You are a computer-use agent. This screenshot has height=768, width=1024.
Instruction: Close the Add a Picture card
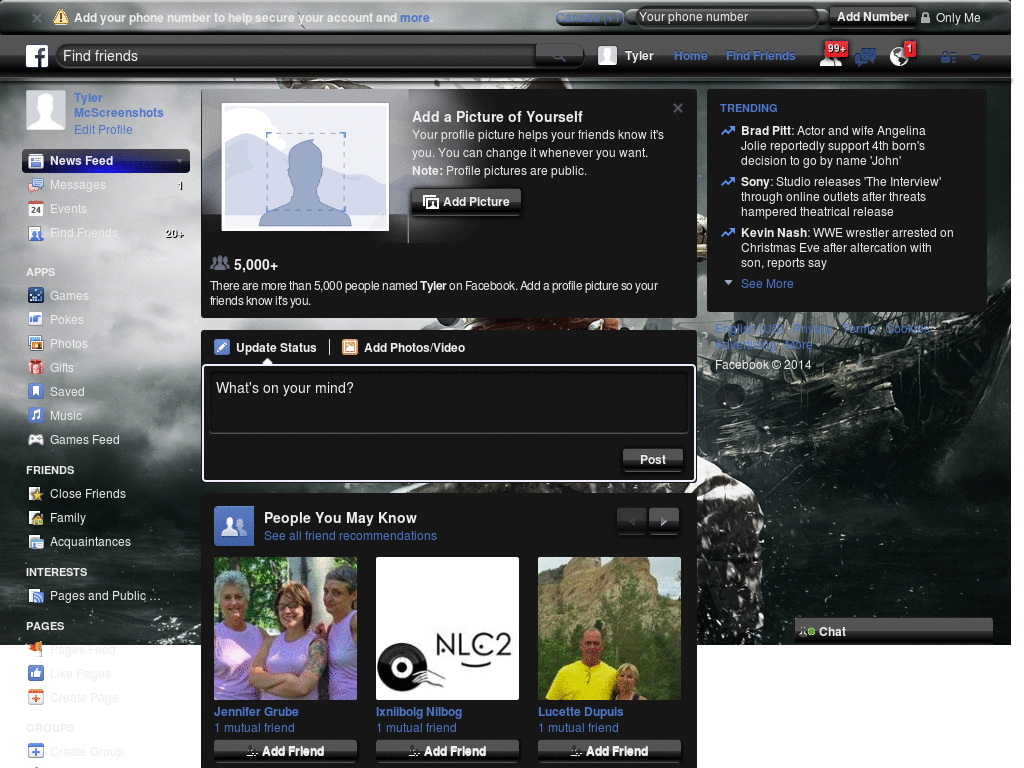[x=678, y=108]
